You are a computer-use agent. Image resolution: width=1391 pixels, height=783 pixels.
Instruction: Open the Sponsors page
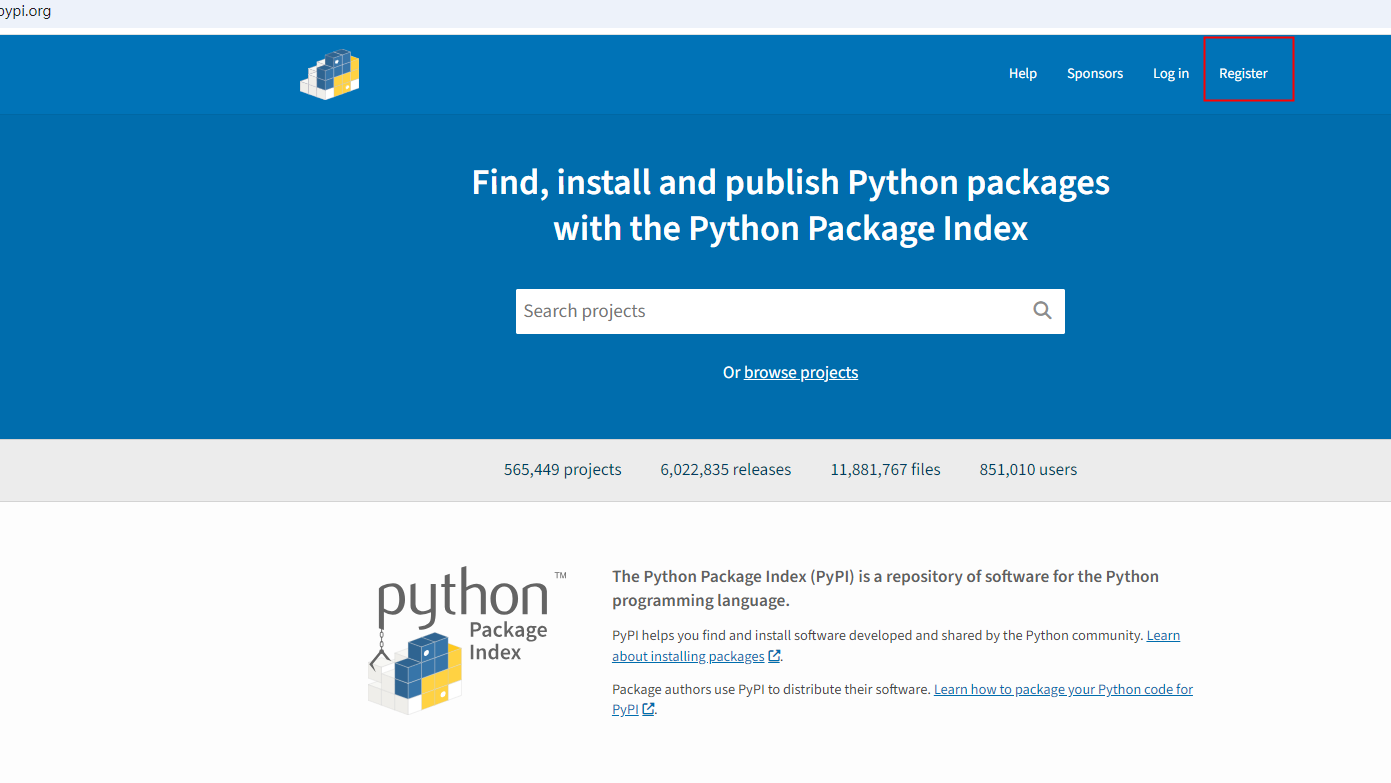click(1094, 73)
